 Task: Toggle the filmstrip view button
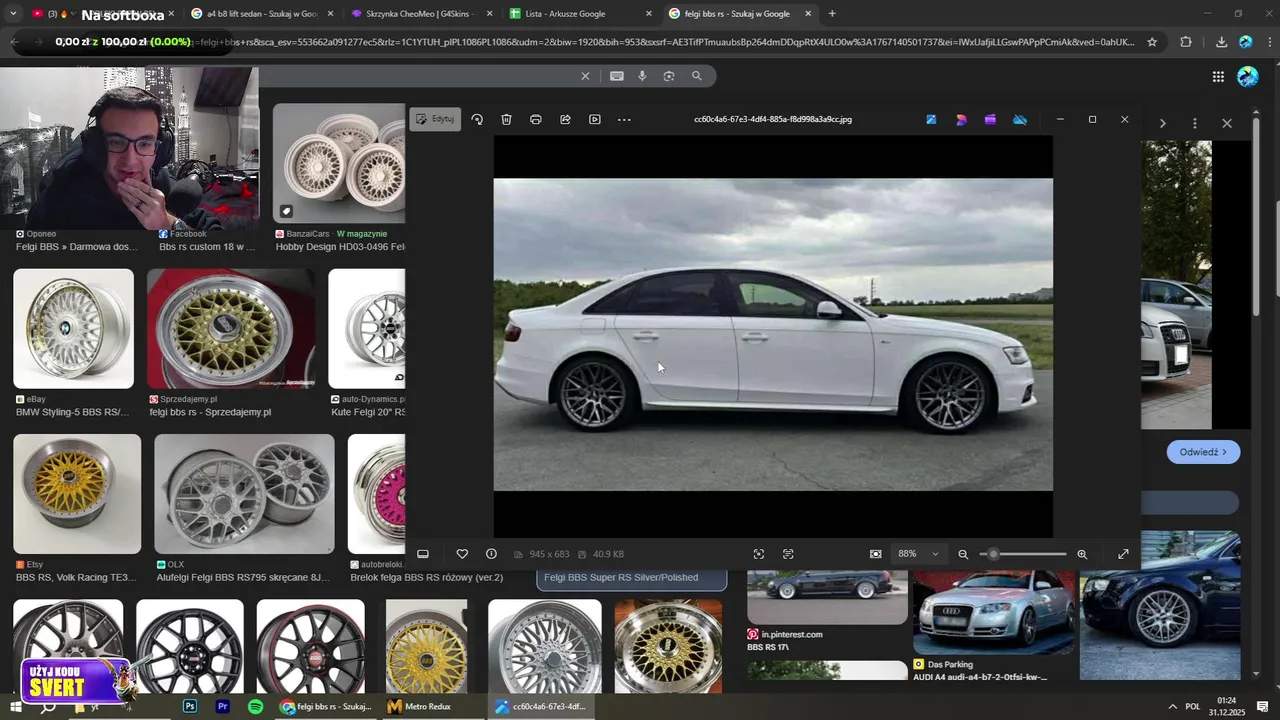click(423, 554)
